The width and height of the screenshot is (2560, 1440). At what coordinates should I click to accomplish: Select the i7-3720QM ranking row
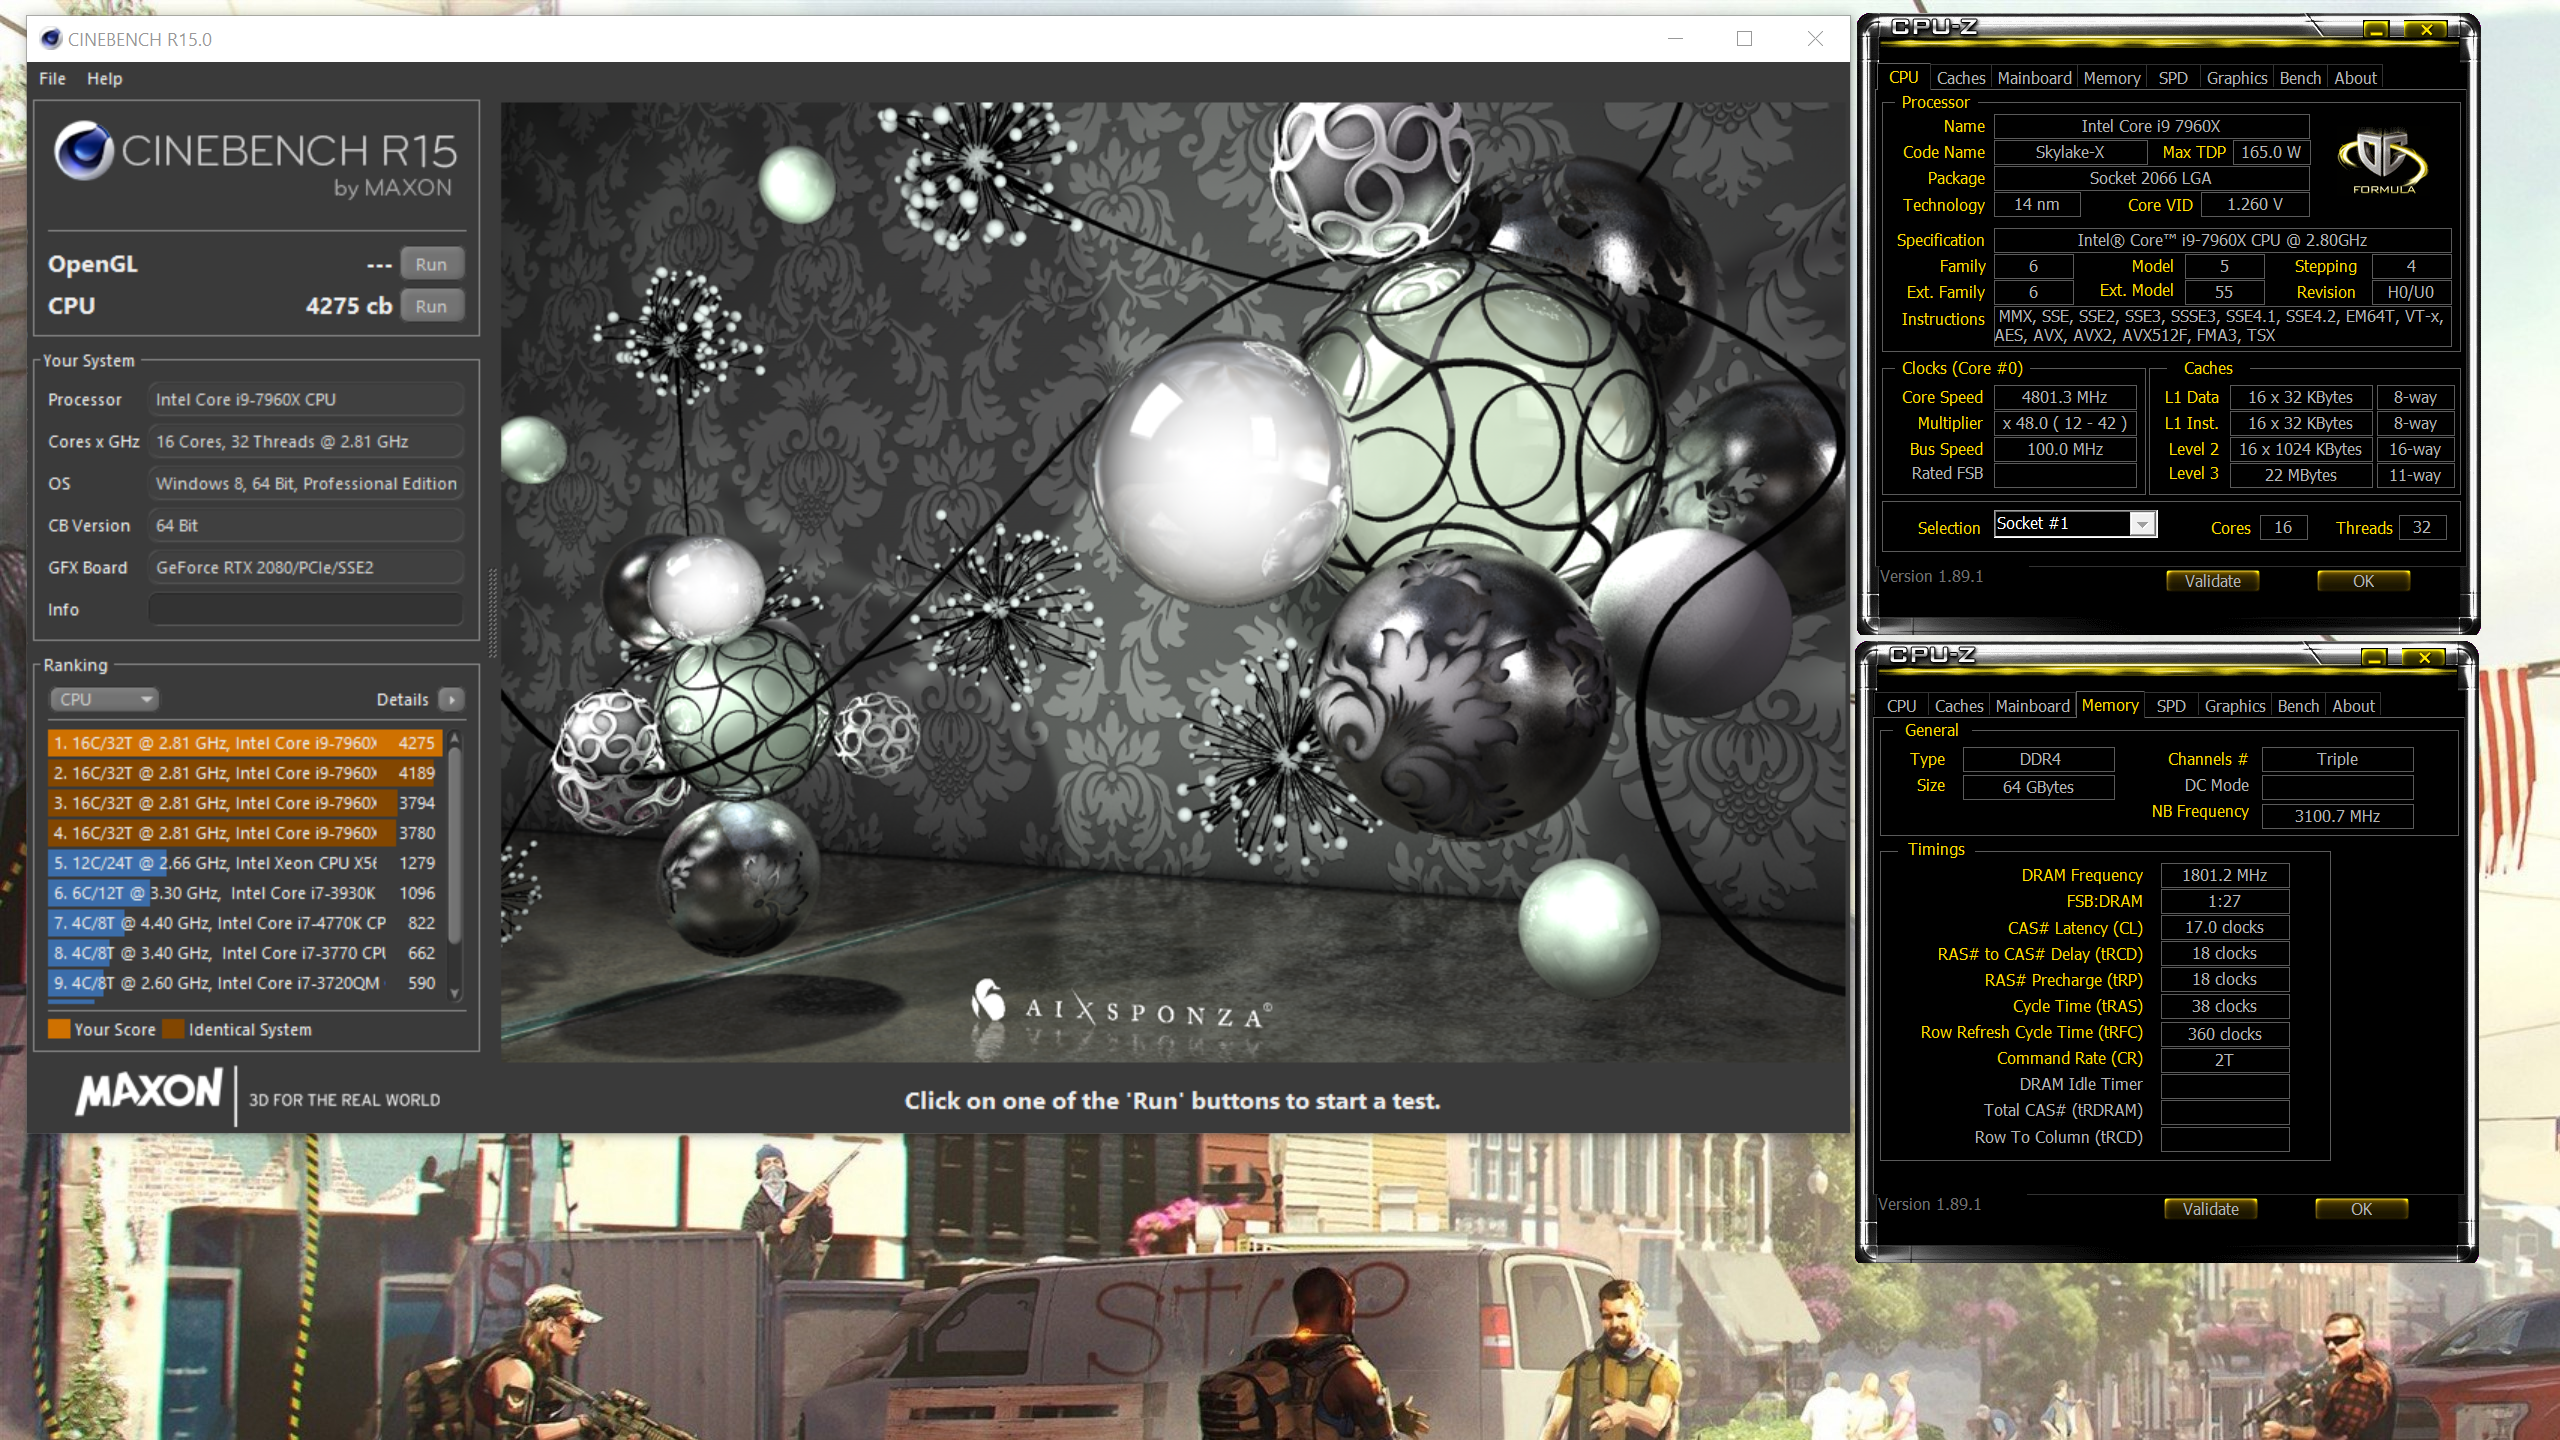click(245, 983)
